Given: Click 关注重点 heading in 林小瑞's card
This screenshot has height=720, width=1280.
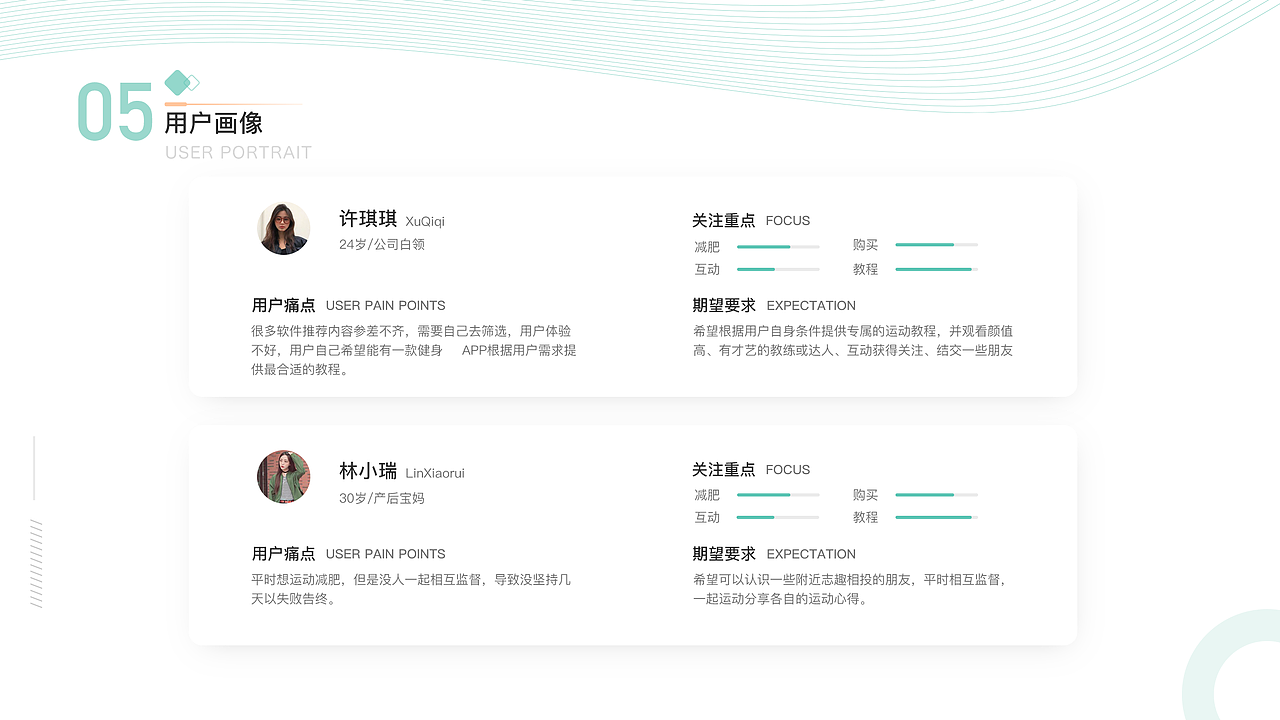Looking at the screenshot, I should coord(724,469).
